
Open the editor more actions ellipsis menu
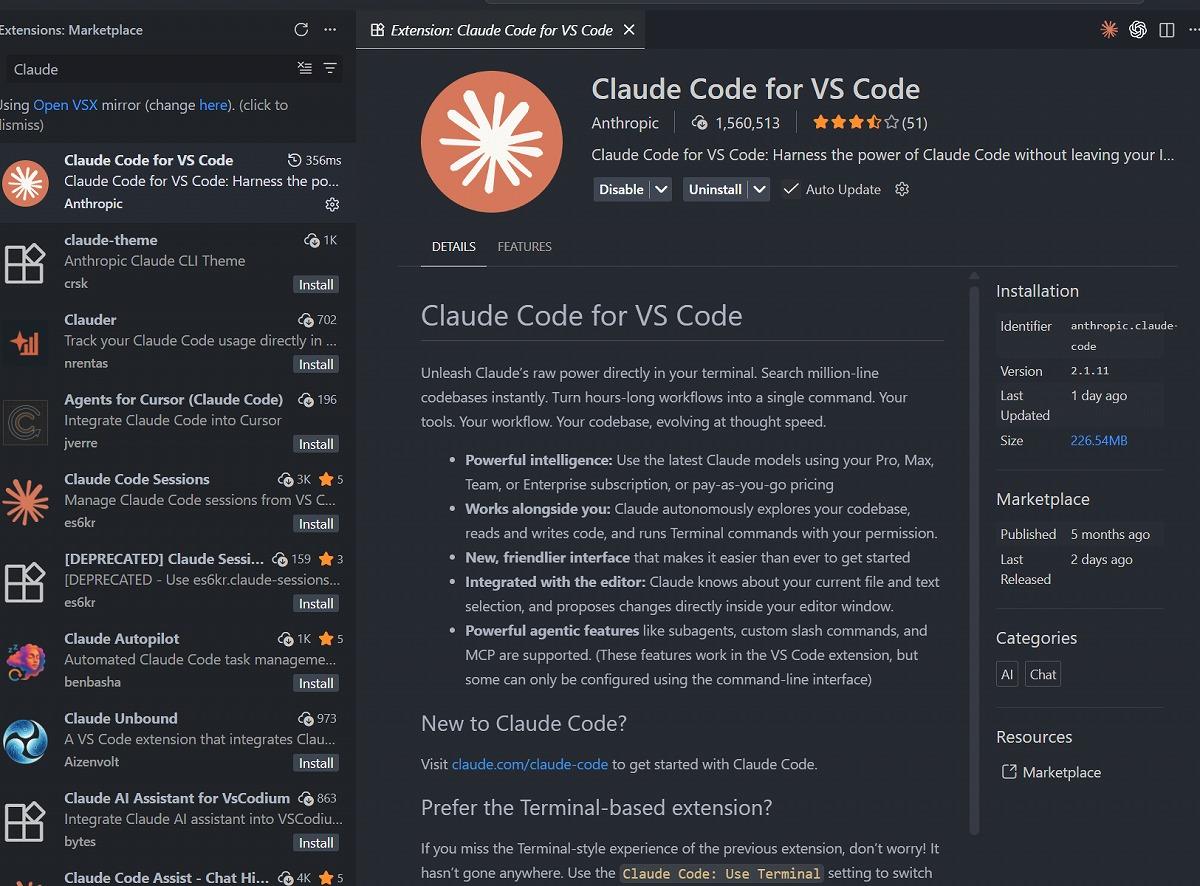pos(1193,30)
